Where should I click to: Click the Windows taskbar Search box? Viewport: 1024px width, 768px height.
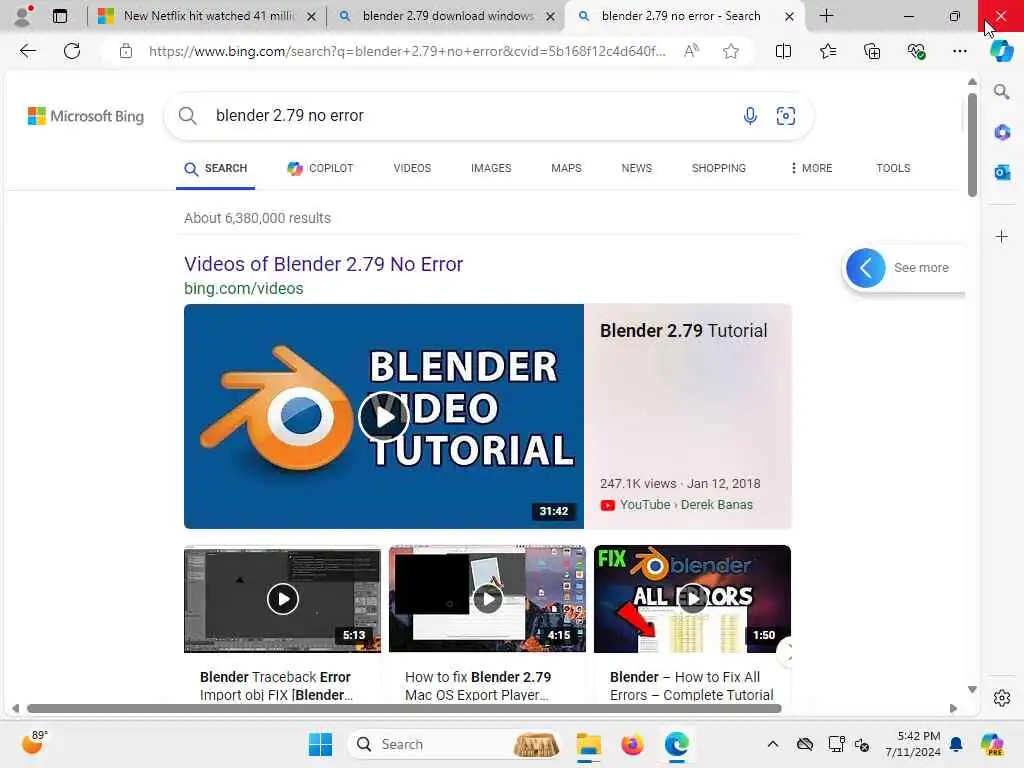(x=456, y=744)
